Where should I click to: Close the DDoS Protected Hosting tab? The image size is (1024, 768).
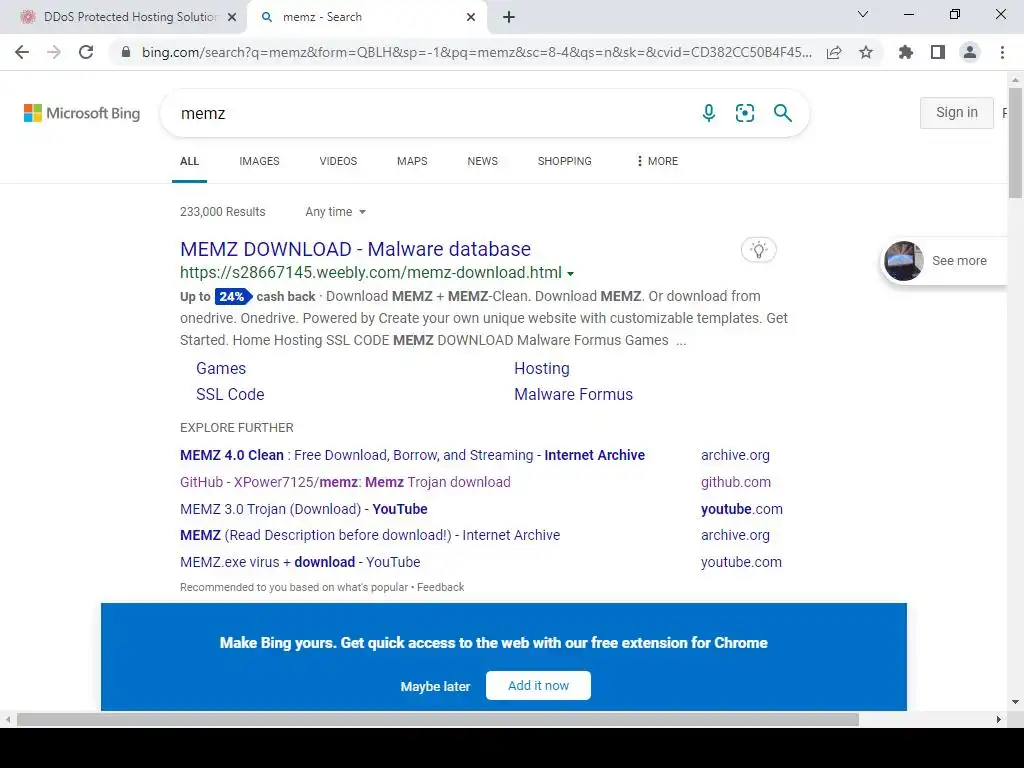[x=232, y=17]
